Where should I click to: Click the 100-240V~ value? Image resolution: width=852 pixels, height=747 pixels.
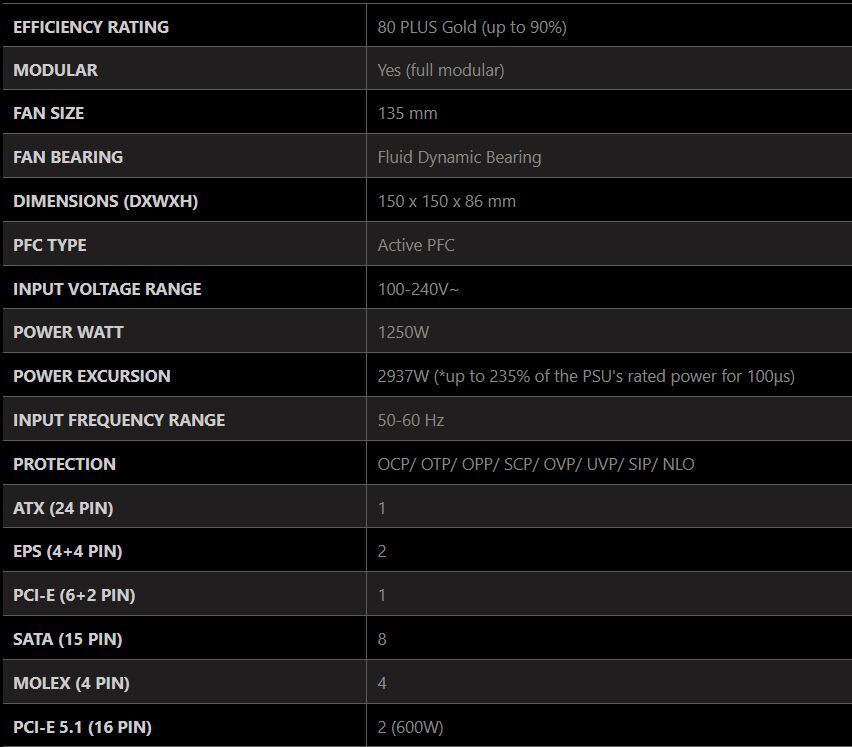pos(419,289)
